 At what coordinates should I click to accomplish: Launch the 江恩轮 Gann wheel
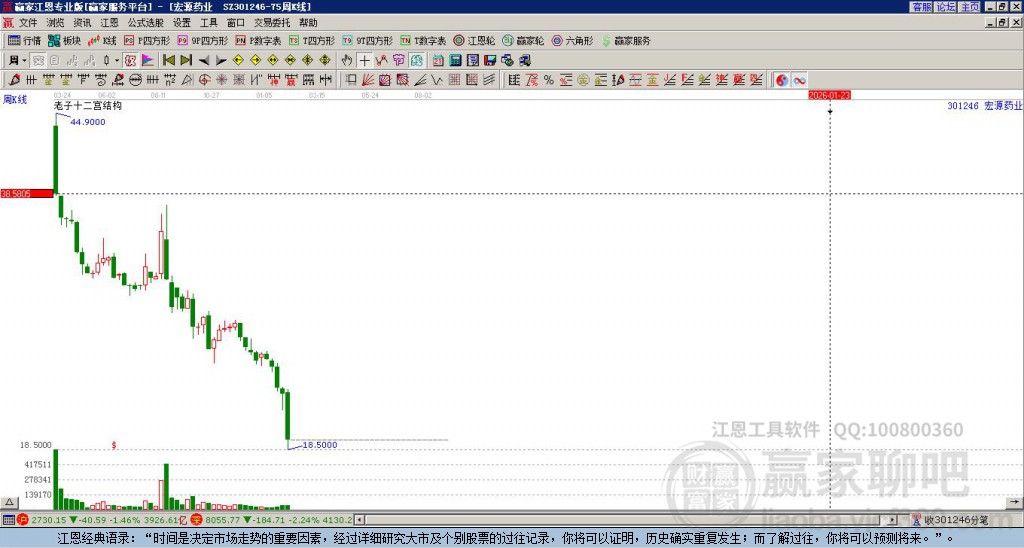point(474,40)
